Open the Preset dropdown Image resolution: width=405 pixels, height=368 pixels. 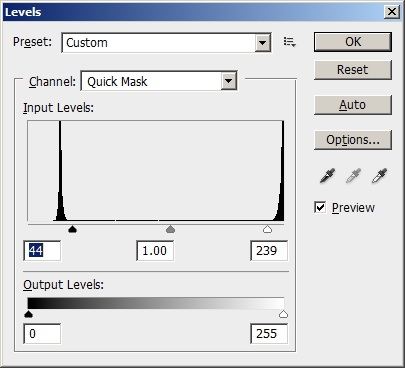[x=166, y=43]
